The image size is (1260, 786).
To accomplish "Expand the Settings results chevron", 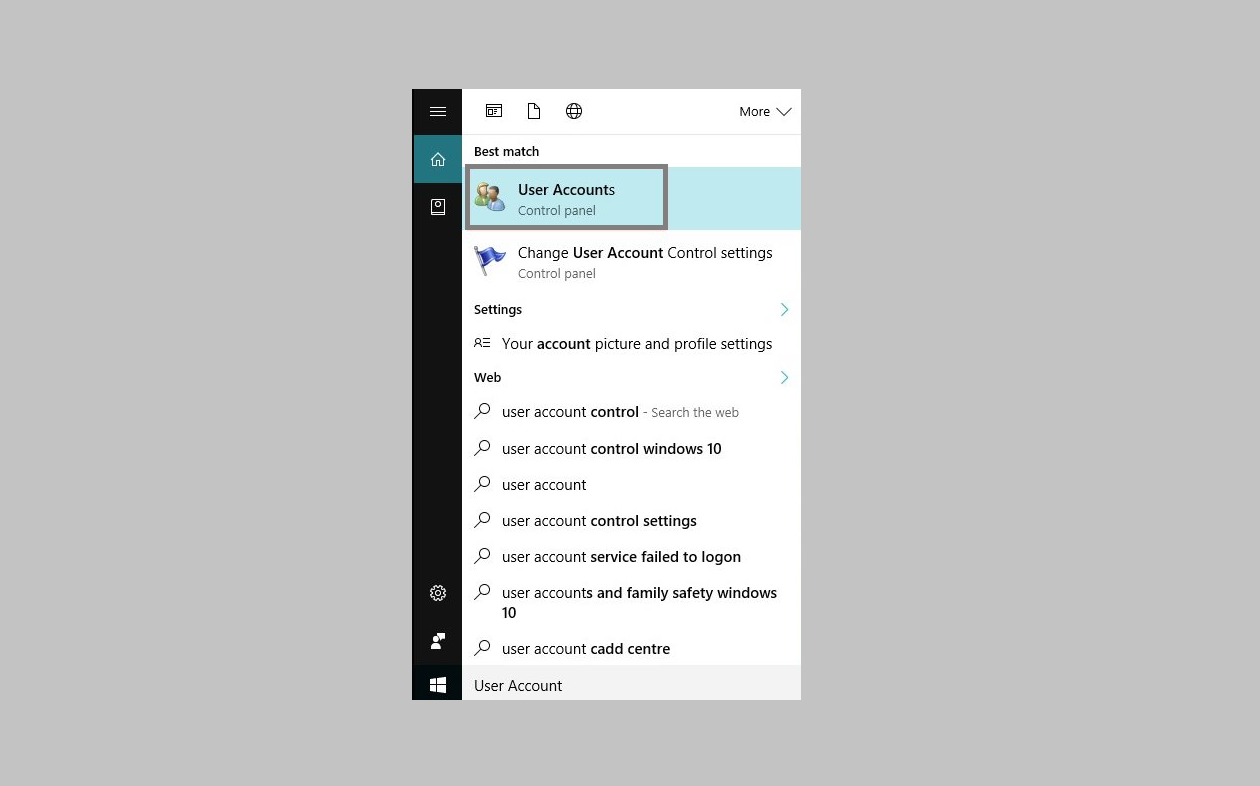I will pyautogui.click(x=784, y=309).
